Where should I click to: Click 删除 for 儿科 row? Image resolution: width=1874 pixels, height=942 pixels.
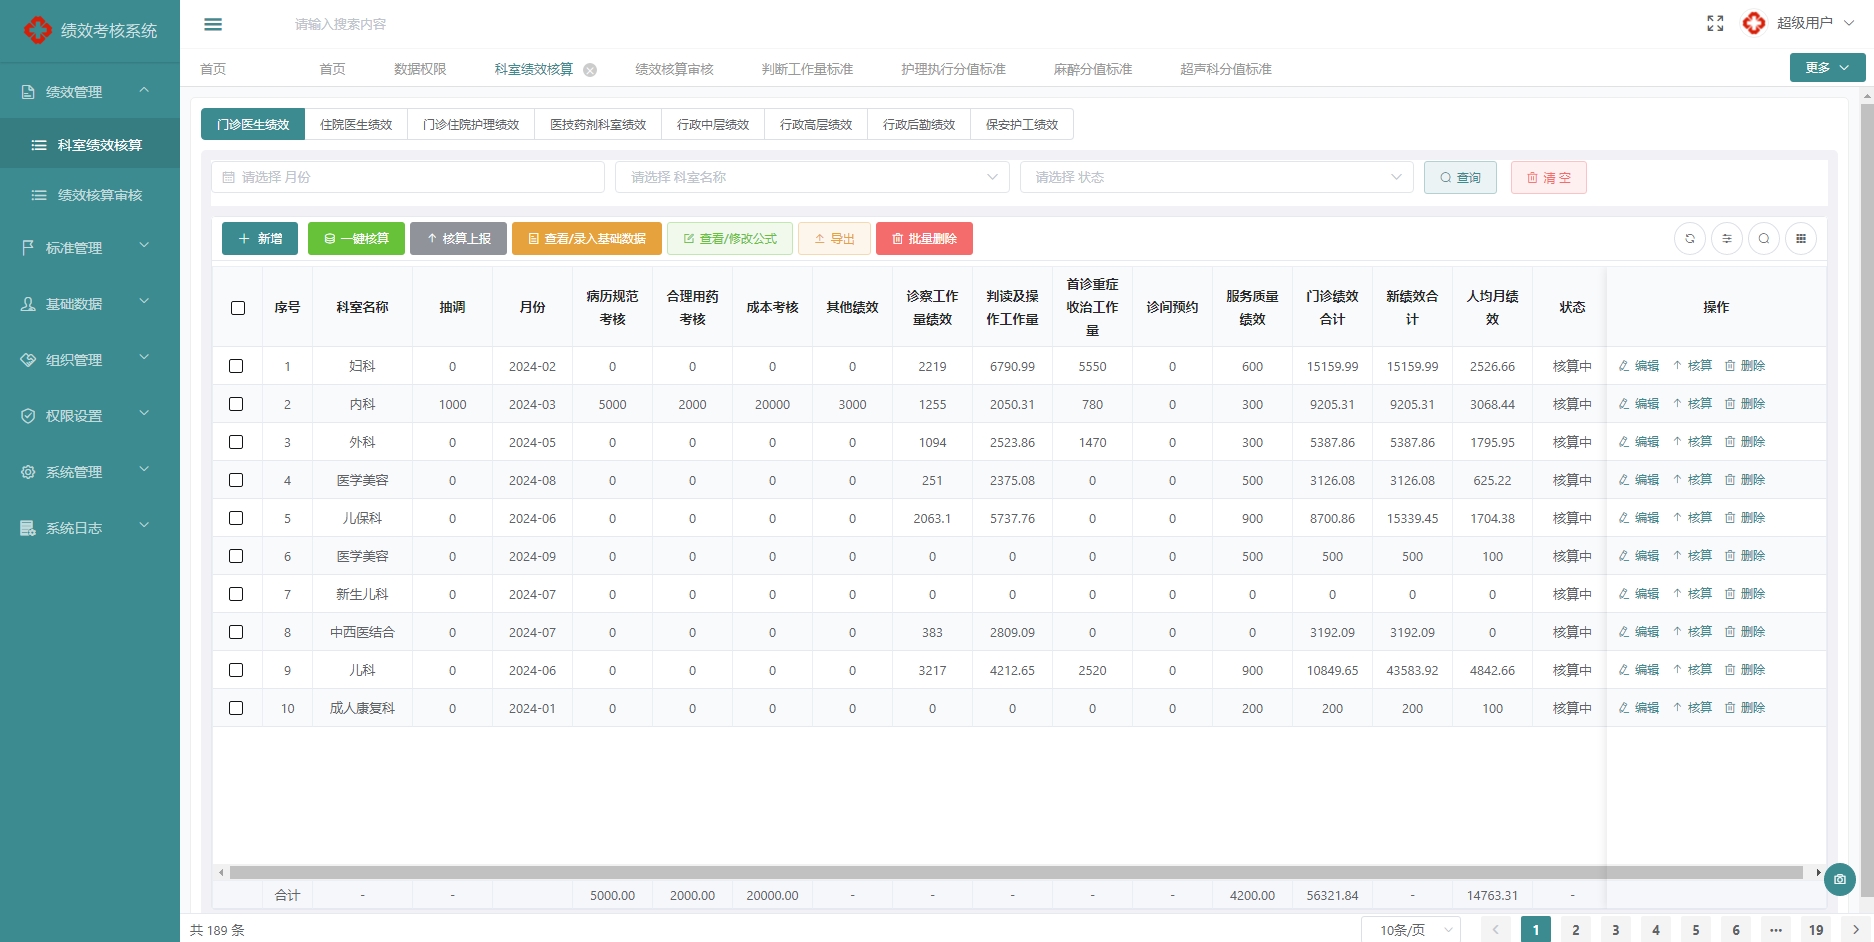point(1745,670)
